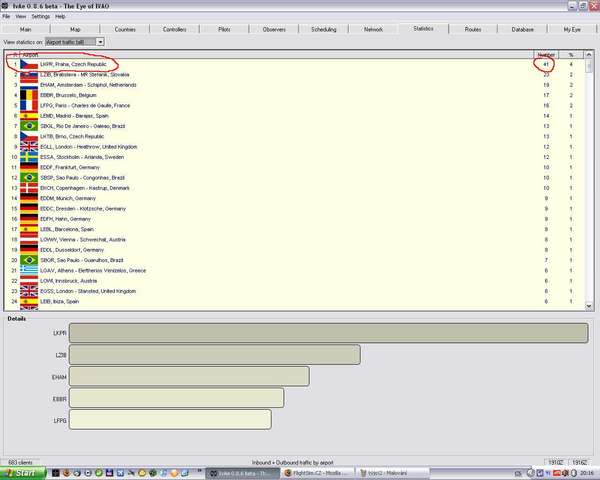Select the EDDC, Dresden - Klotzsche row
The width and height of the screenshot is (600, 480).
tap(295, 209)
